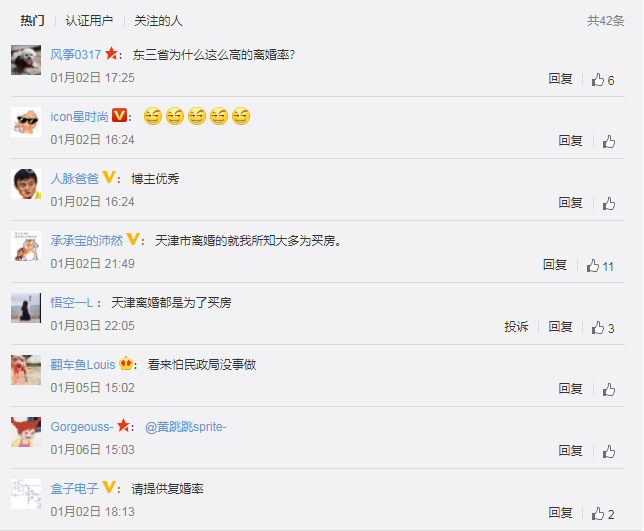Image resolution: width=644 pixels, height=531 pixels.
Task: Like Gorgeouss-'s comment
Action: click(x=609, y=451)
